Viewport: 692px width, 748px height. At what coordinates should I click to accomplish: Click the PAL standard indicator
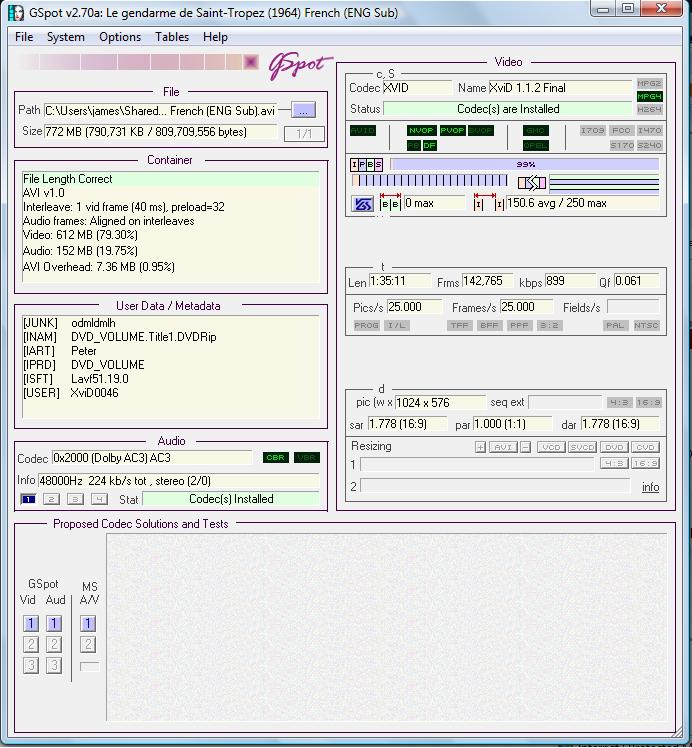pyautogui.click(x=615, y=325)
